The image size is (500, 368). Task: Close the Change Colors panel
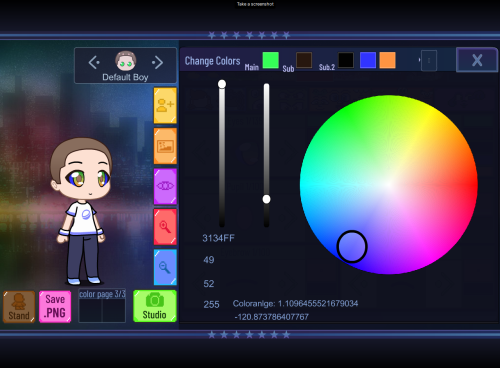point(477,60)
